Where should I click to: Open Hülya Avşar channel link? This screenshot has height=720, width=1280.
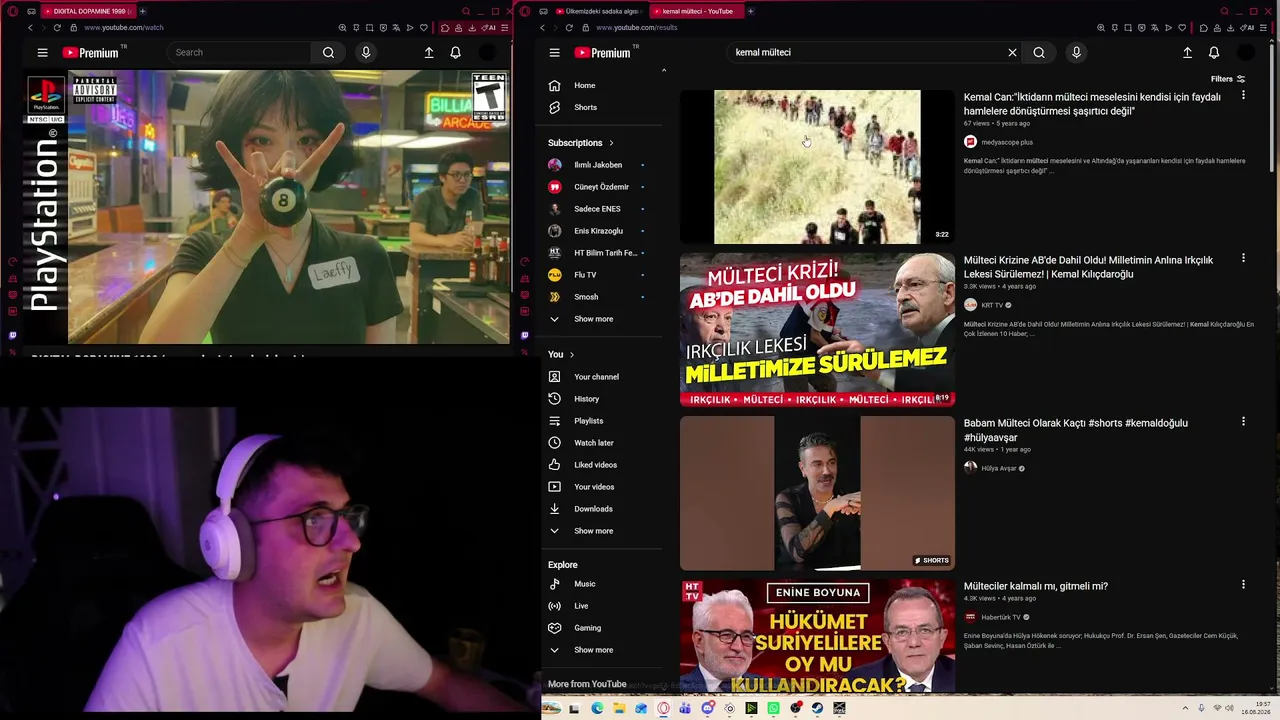[x=999, y=468]
